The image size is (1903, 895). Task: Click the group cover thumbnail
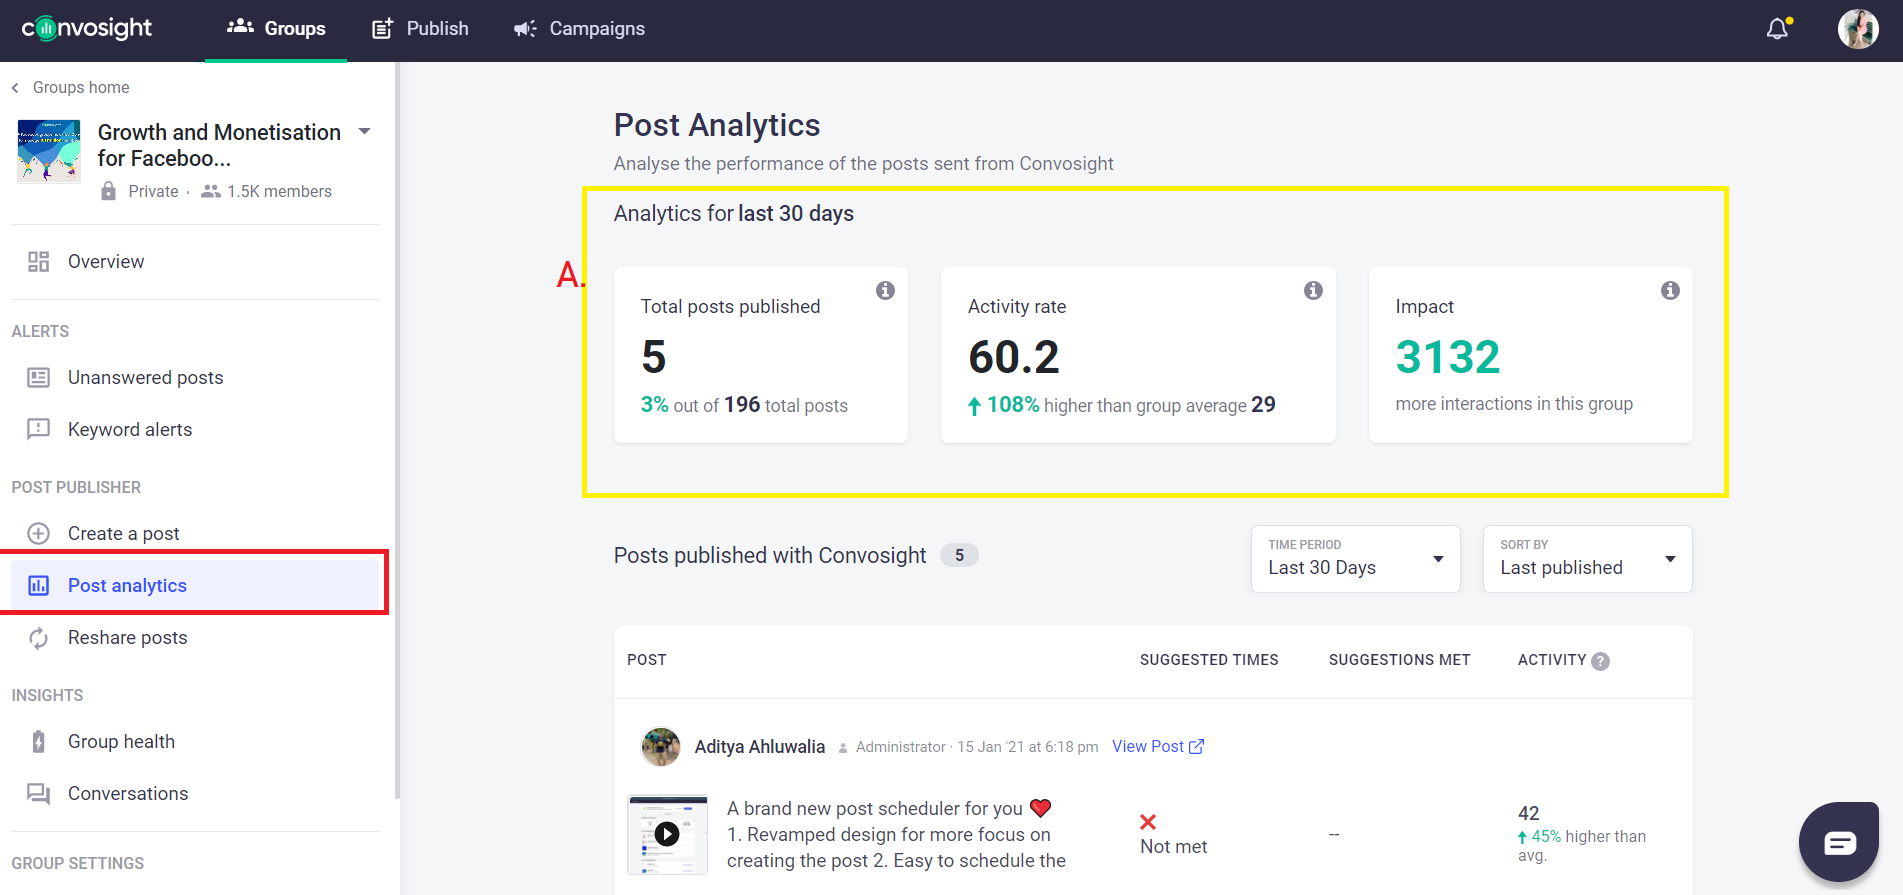[49, 151]
